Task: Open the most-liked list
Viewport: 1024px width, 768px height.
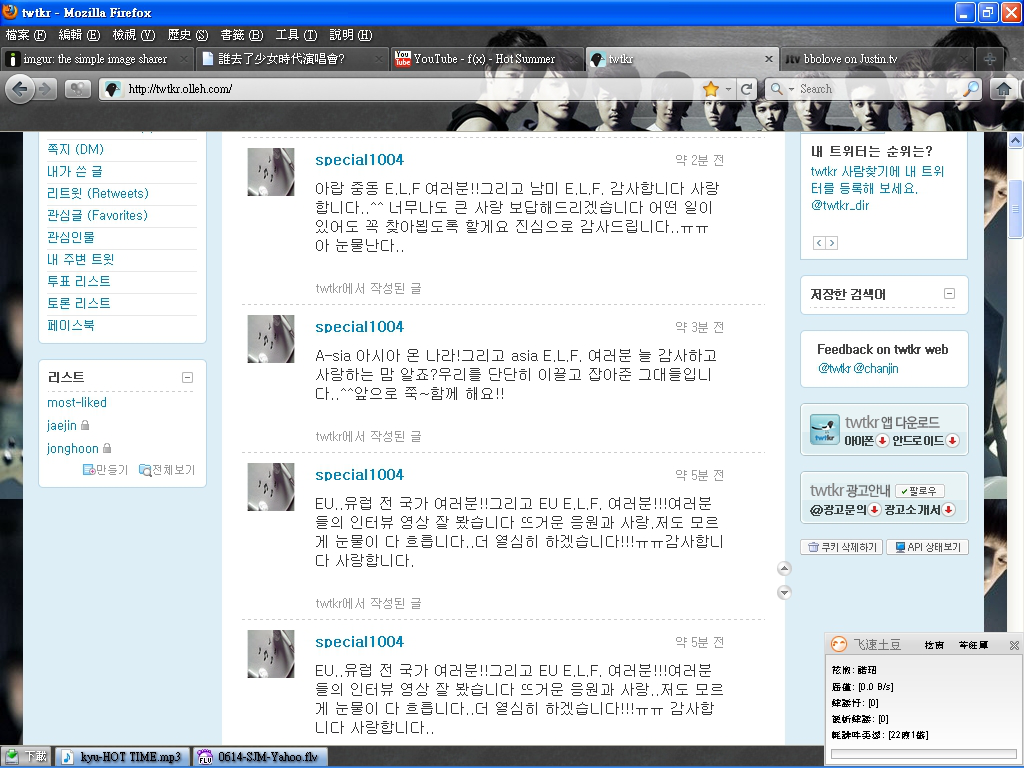Action: (x=76, y=402)
